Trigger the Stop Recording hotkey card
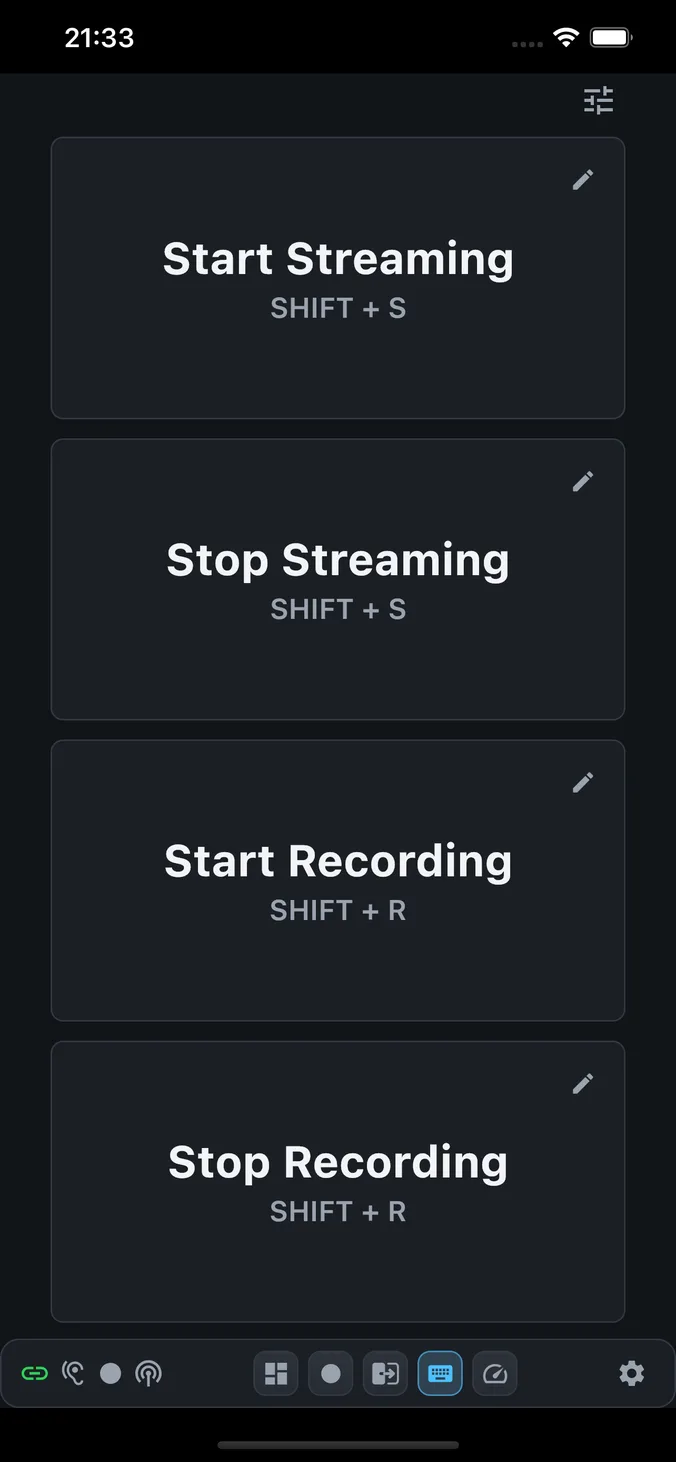The height and width of the screenshot is (1462, 676). tap(338, 1182)
